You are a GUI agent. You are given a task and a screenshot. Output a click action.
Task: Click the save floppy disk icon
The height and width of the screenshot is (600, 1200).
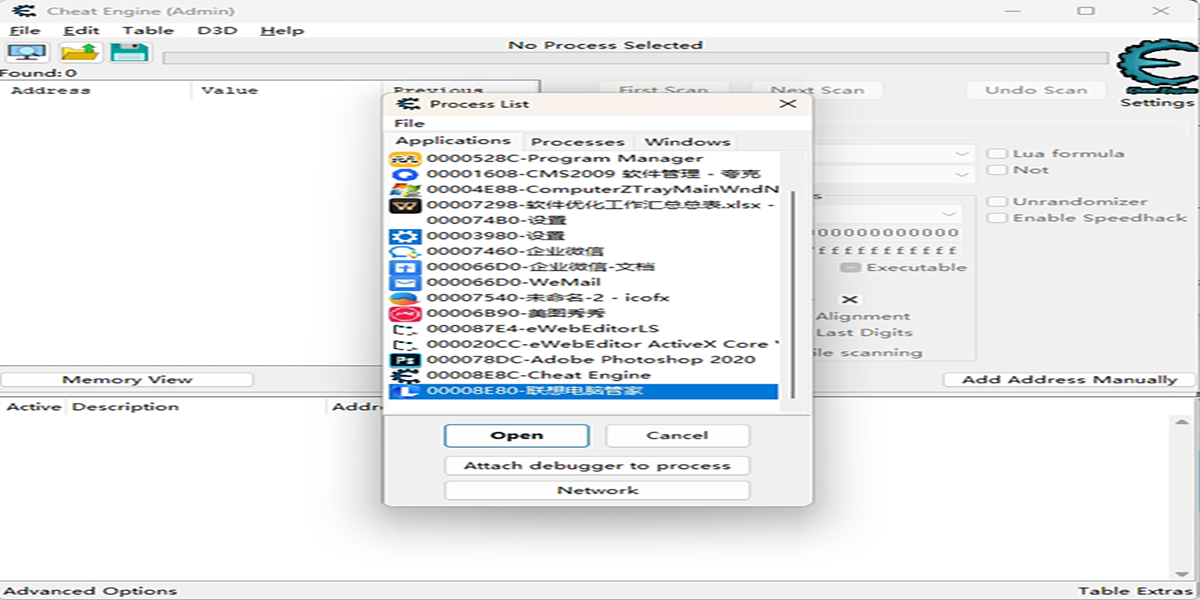coord(130,53)
